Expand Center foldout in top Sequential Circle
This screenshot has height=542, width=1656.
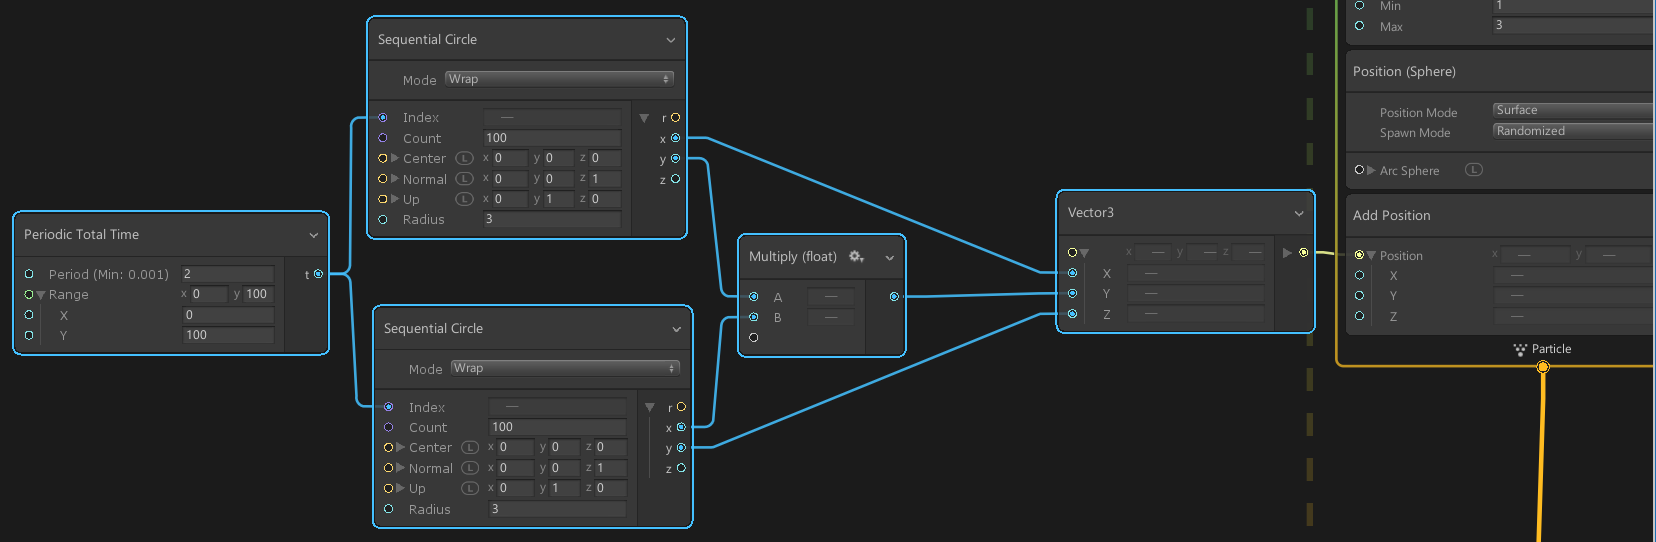pyautogui.click(x=395, y=158)
